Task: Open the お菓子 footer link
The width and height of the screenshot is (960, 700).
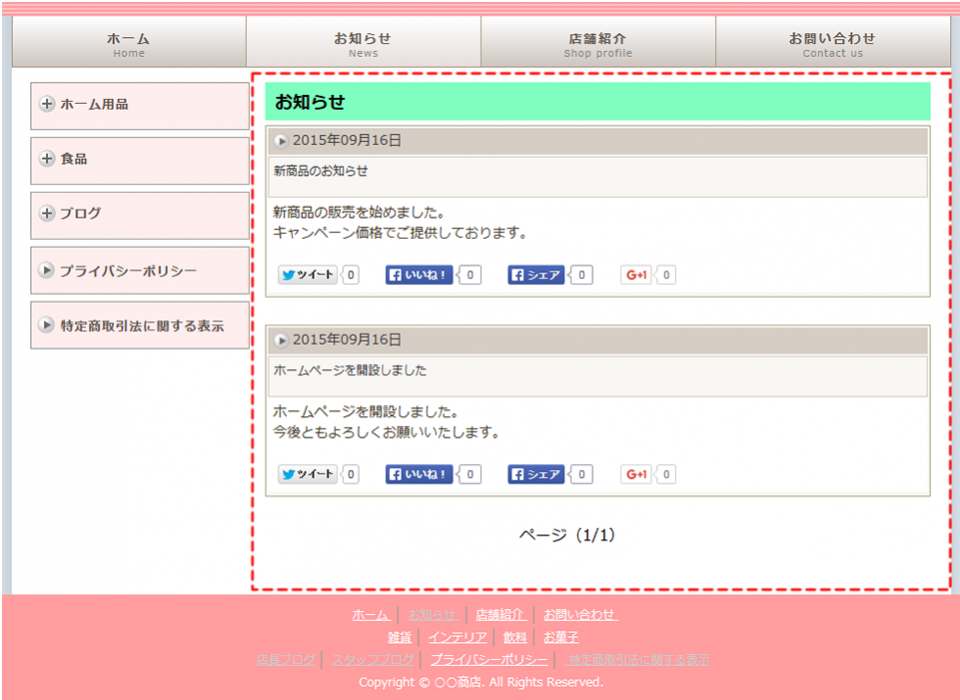Action: [x=561, y=637]
